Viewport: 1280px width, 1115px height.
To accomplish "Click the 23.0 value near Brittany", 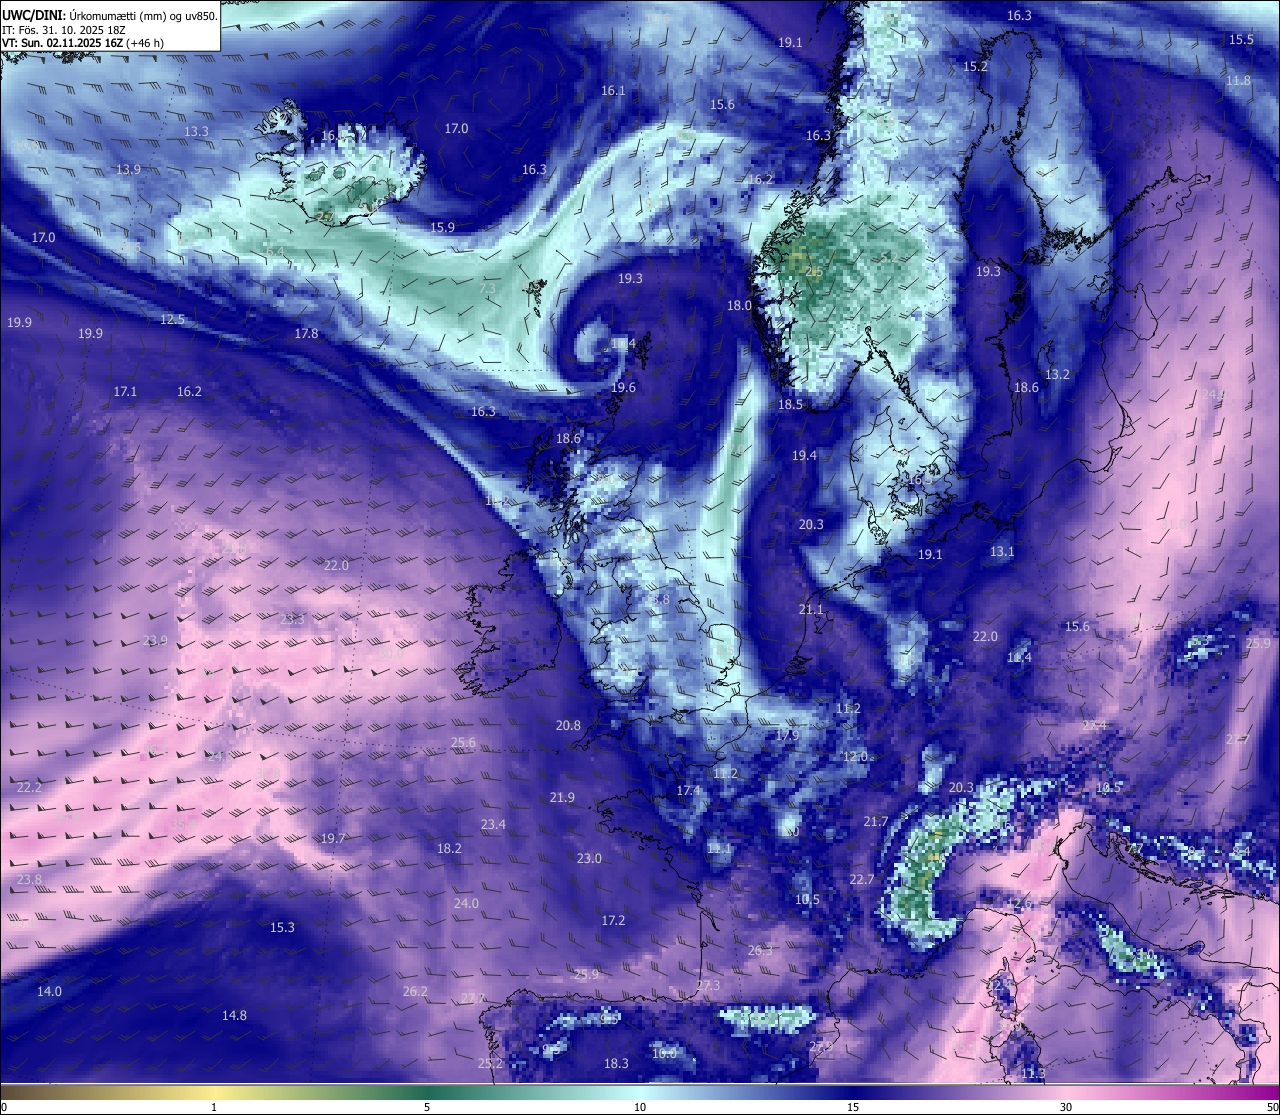I will (589, 858).
